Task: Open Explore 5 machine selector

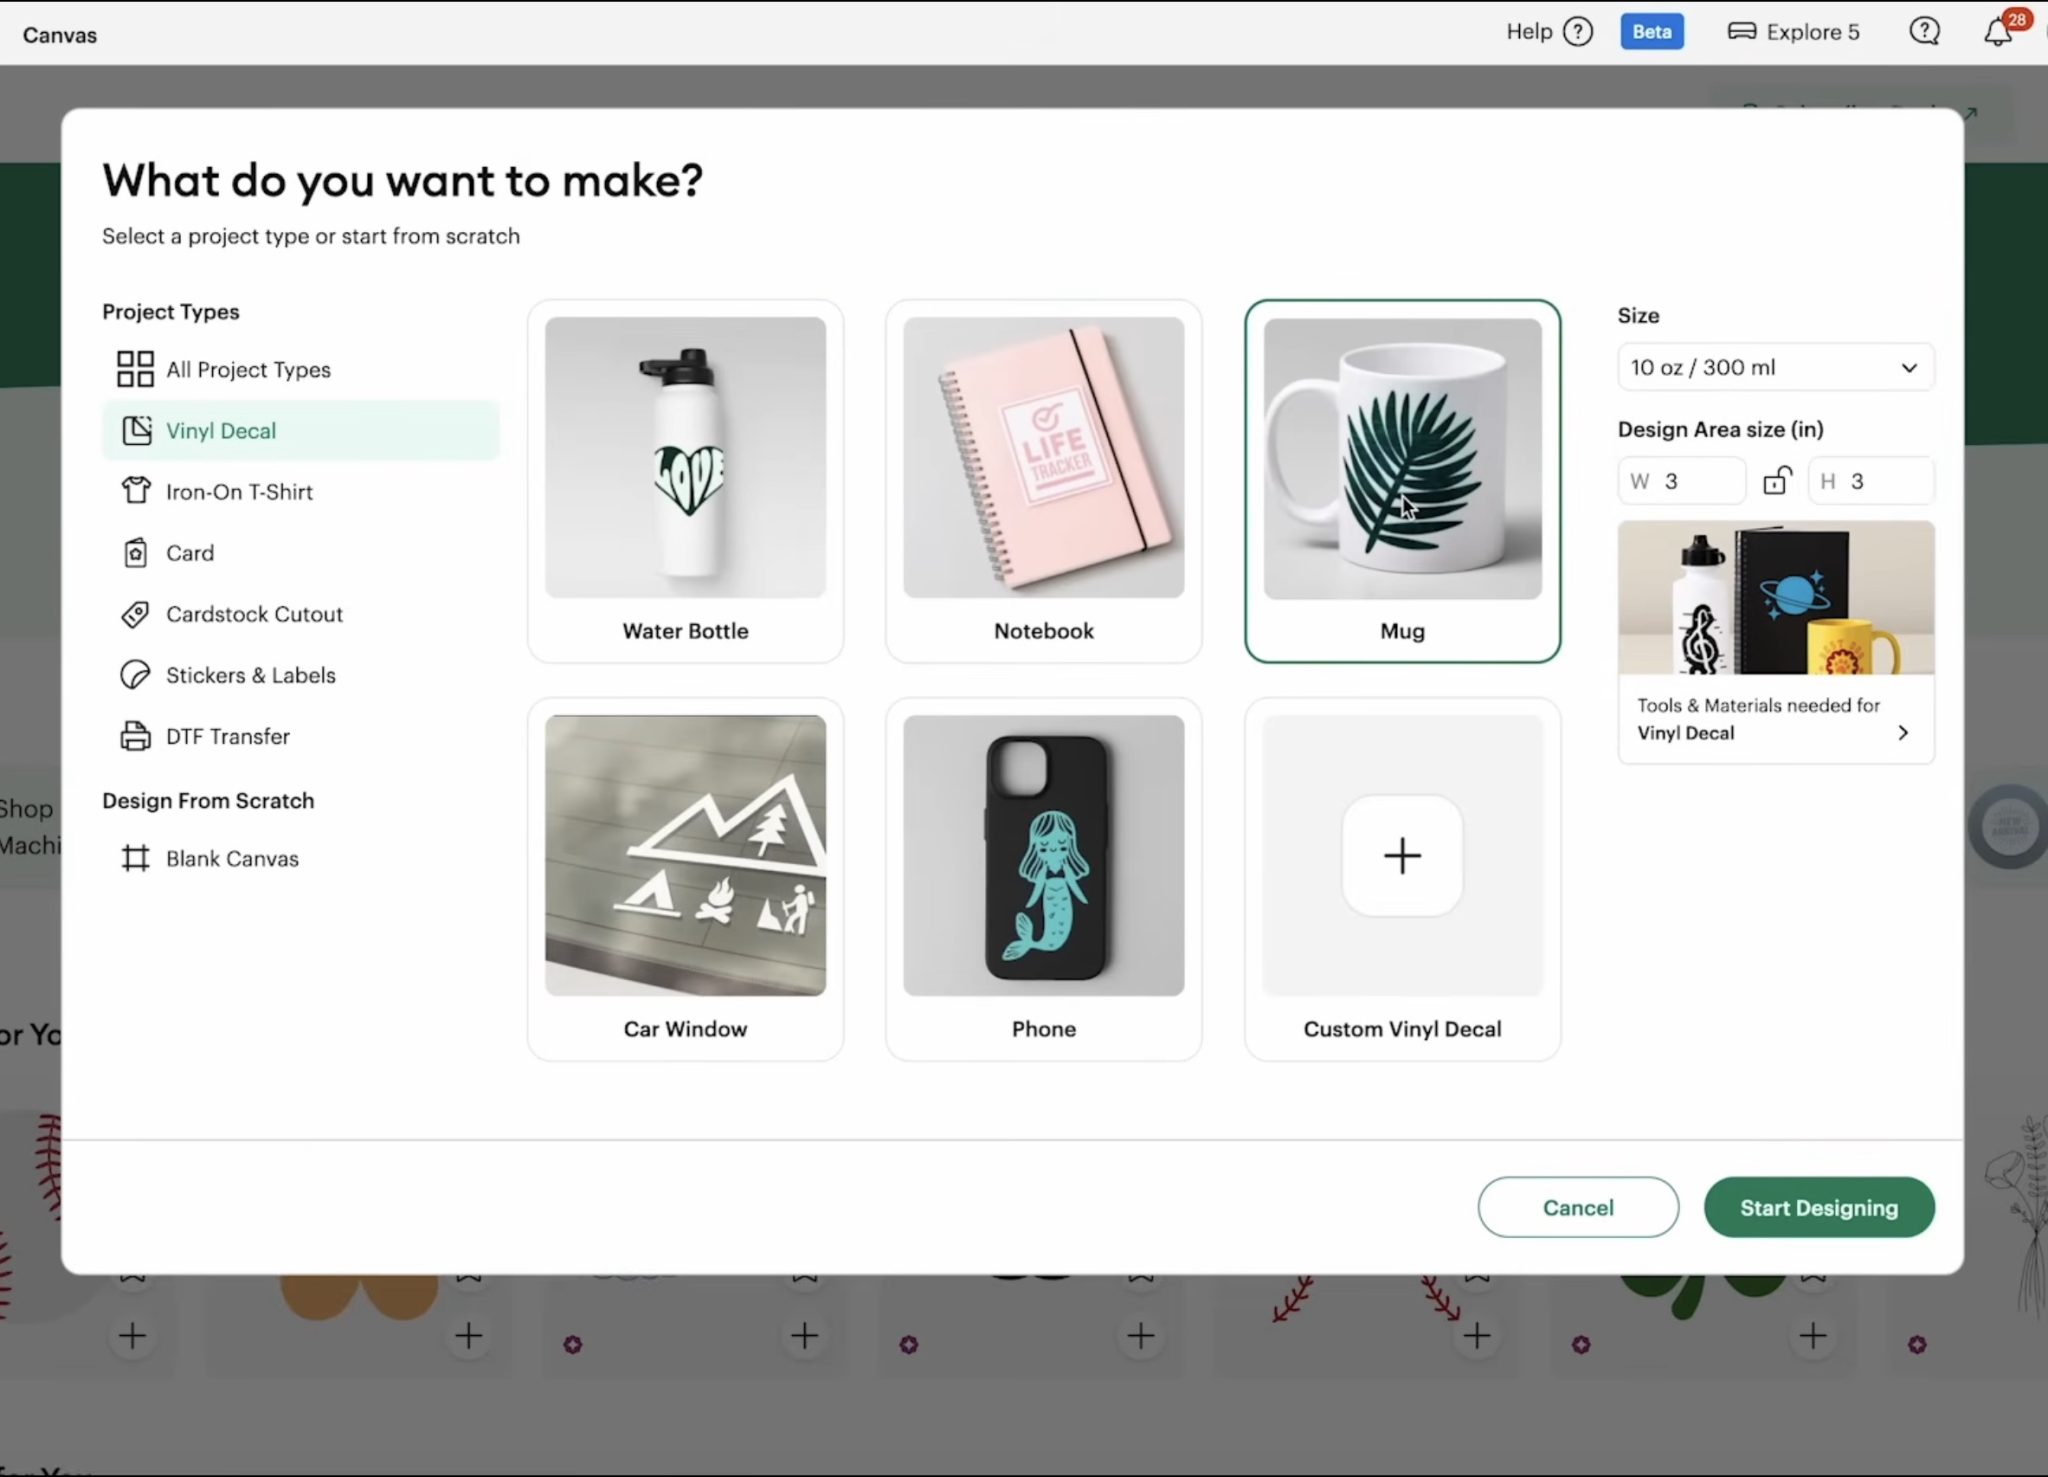Action: [1793, 32]
